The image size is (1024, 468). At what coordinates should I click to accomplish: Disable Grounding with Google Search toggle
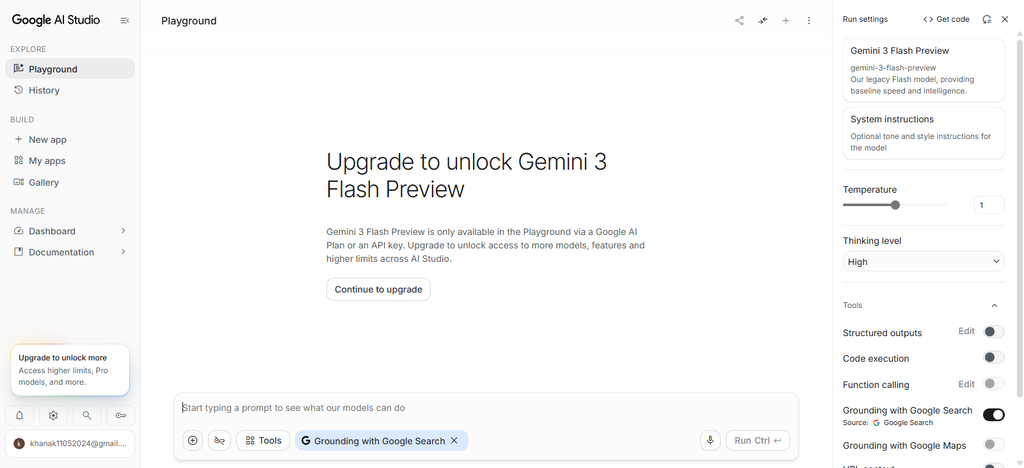coord(993,414)
